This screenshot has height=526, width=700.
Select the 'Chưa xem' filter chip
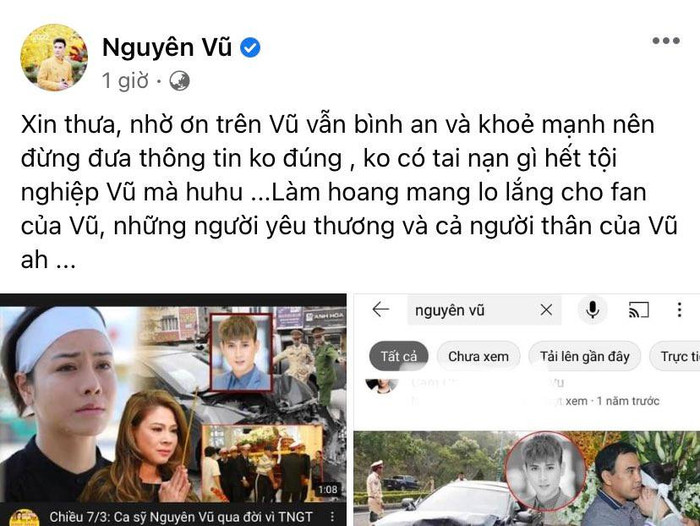(x=478, y=356)
